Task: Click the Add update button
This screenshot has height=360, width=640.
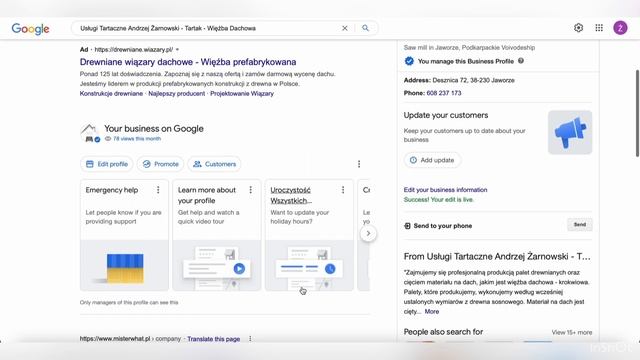Action: pyautogui.click(x=432, y=160)
